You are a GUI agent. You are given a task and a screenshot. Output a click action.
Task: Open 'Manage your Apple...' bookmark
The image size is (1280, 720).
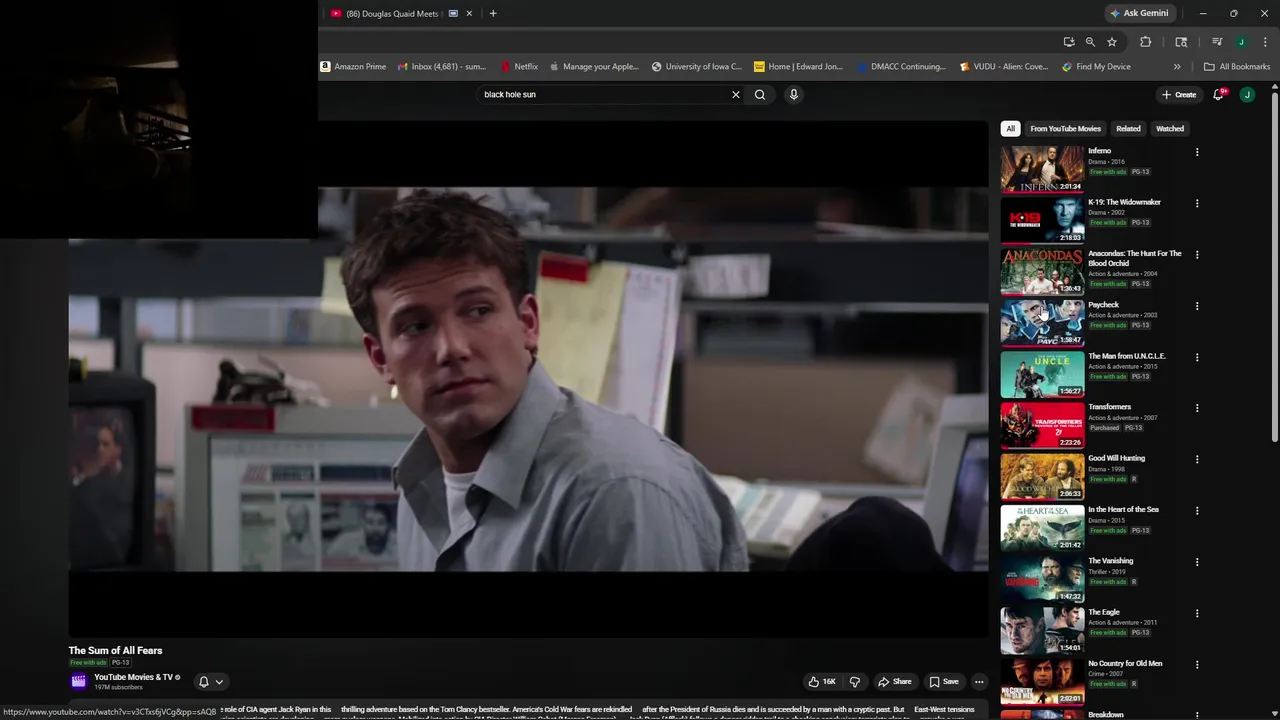click(593, 67)
